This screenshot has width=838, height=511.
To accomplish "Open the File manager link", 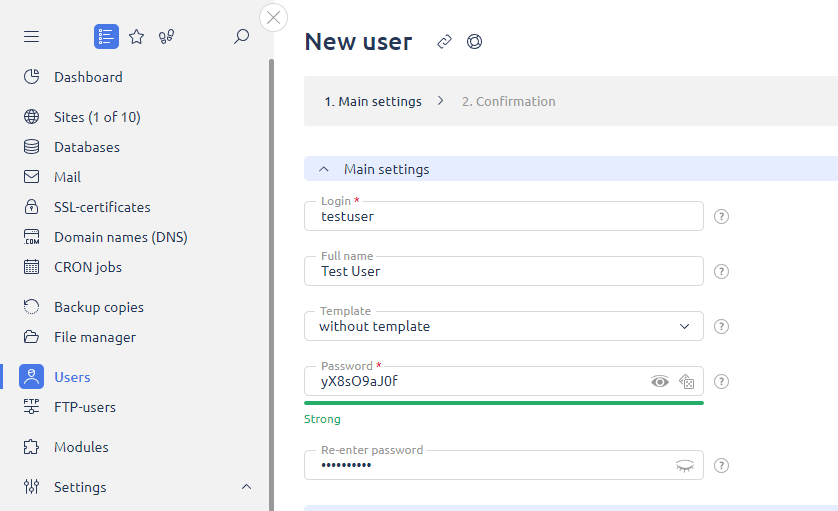I will 94,337.
